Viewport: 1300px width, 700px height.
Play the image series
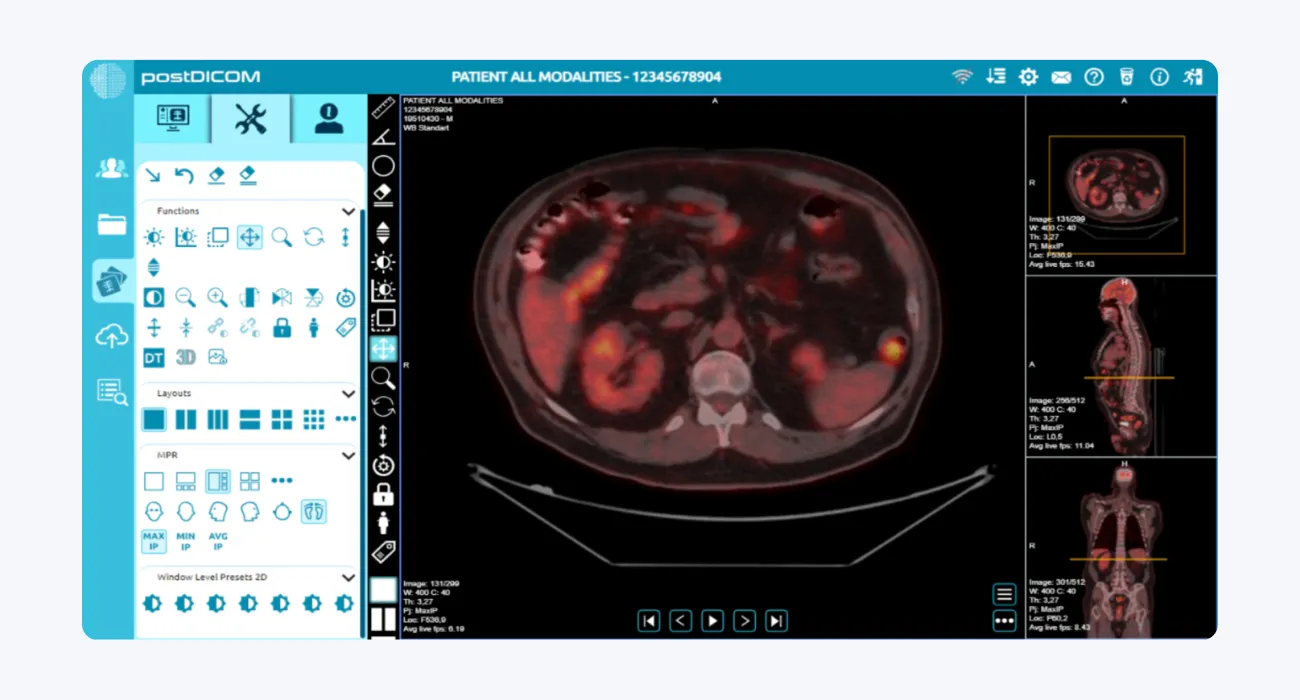pos(712,620)
